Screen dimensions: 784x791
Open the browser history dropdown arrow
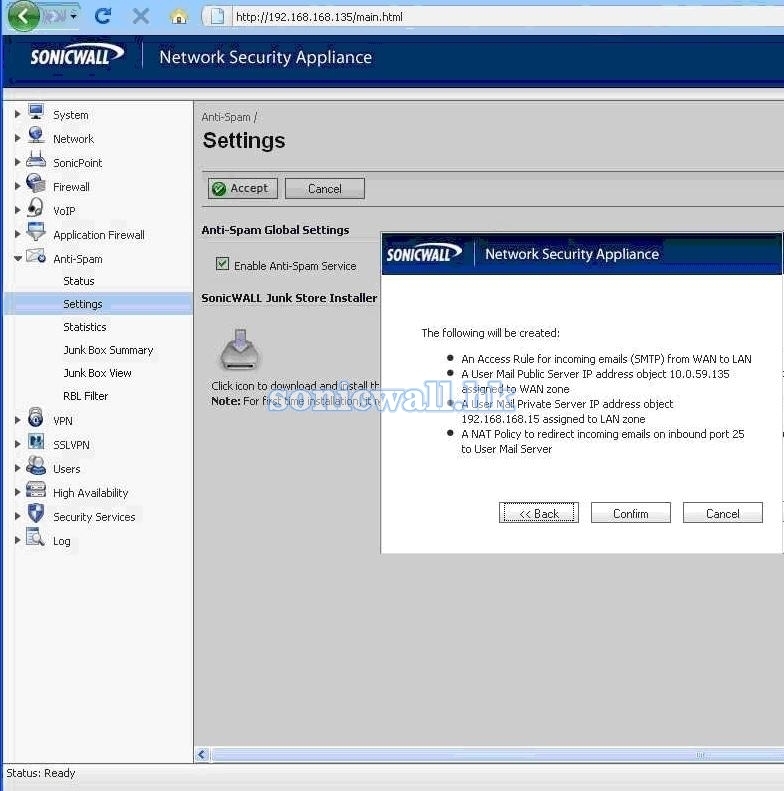pyautogui.click(x=74, y=16)
